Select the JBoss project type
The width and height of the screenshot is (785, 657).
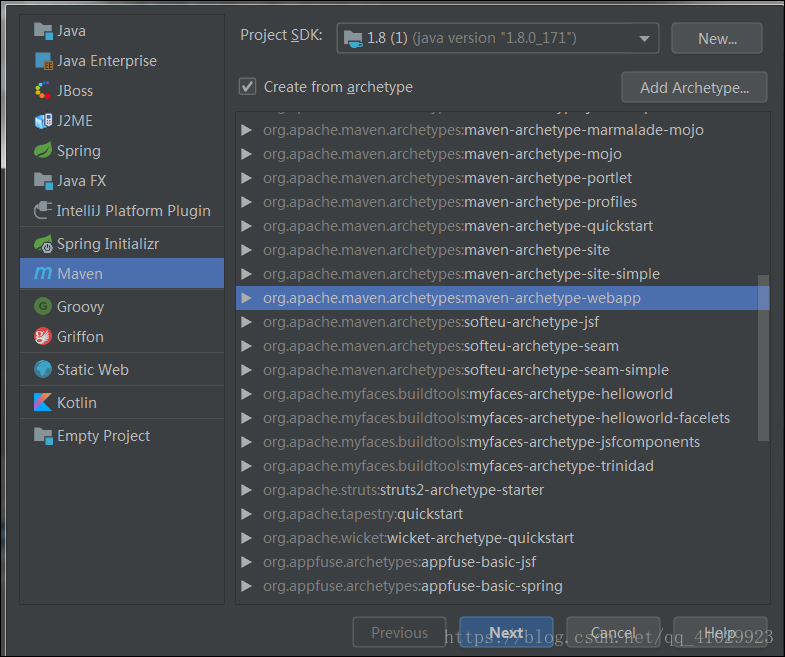(122, 91)
